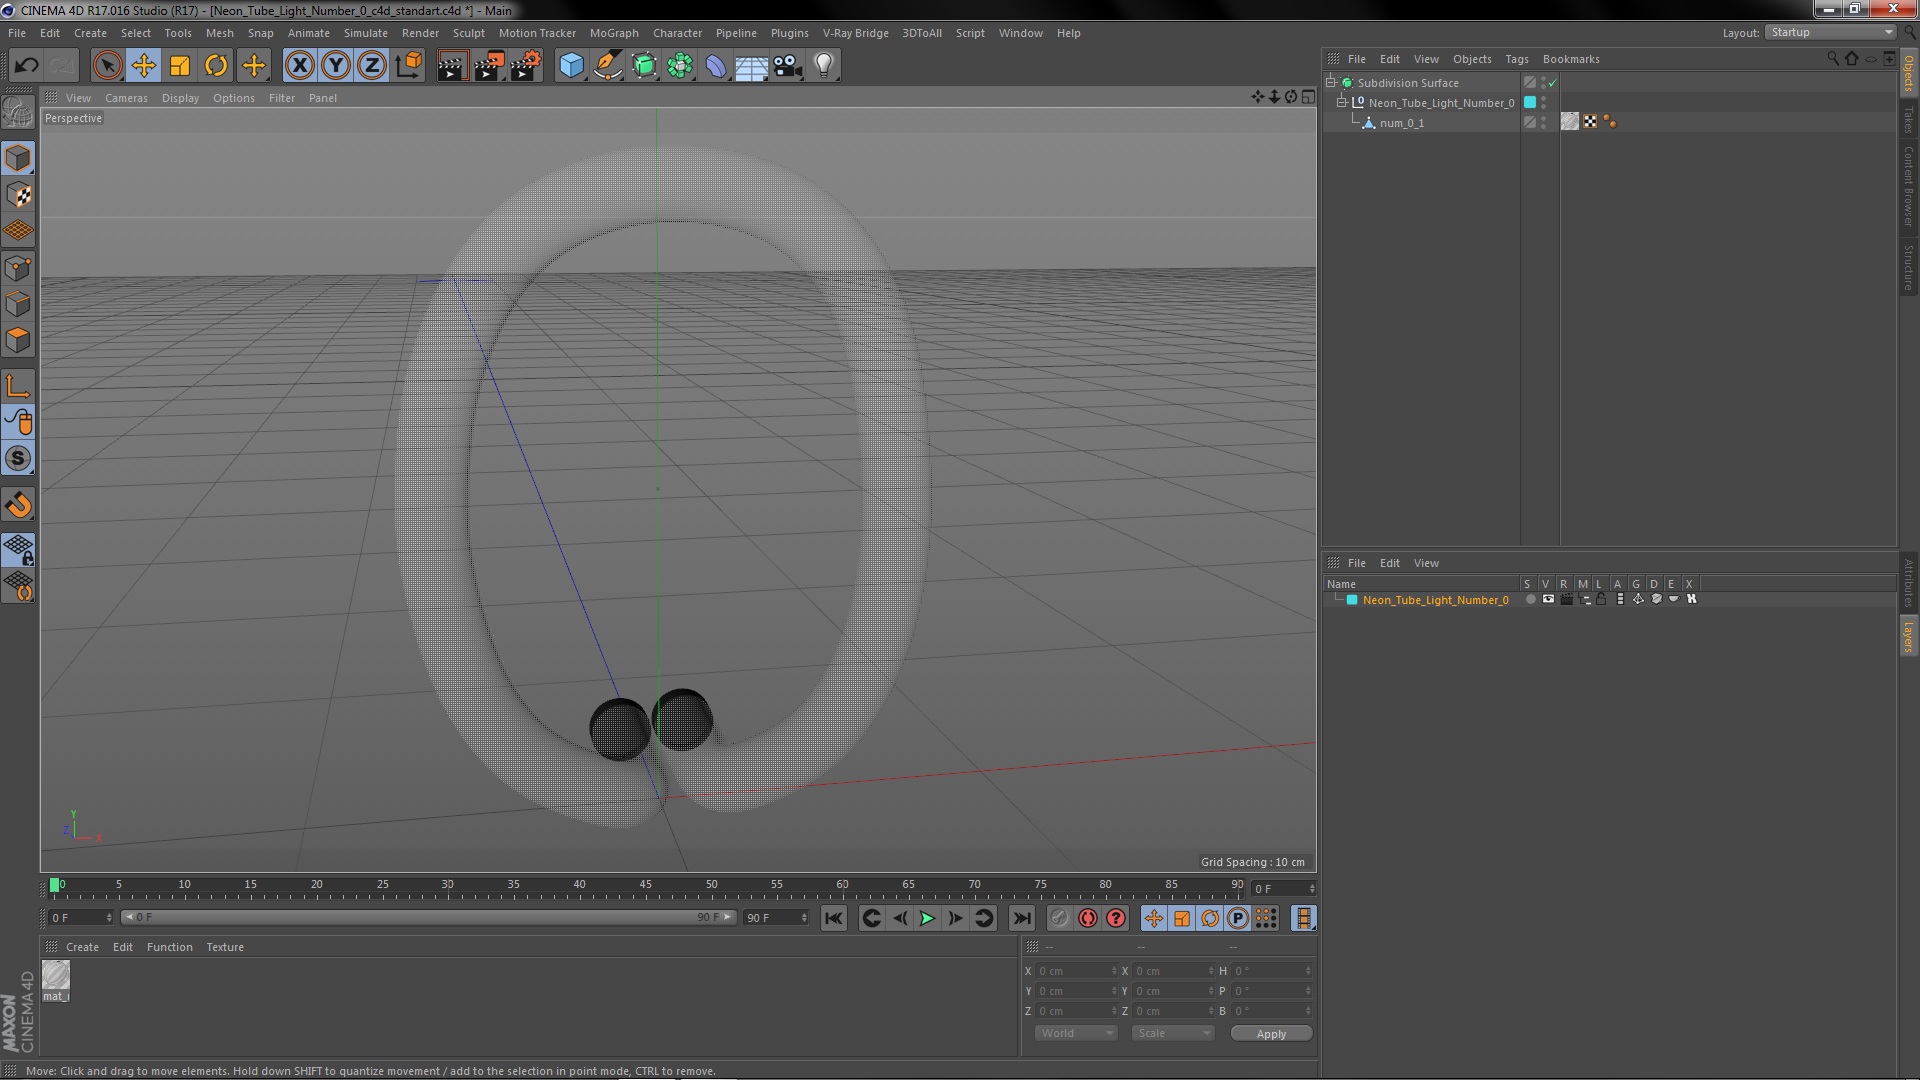Image resolution: width=1920 pixels, height=1080 pixels.
Task: Select the Scale tool
Action: click(180, 66)
